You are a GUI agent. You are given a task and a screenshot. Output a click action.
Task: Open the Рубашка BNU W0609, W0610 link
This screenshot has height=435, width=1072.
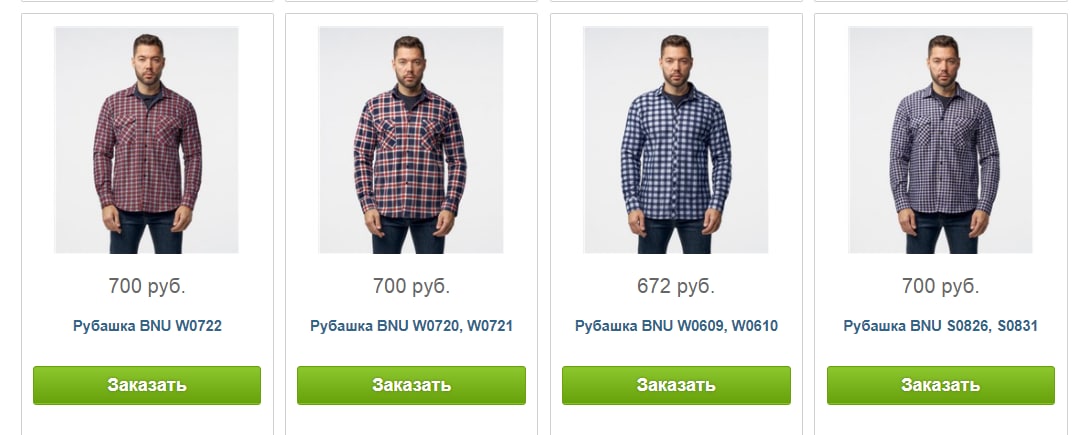pyautogui.click(x=676, y=326)
